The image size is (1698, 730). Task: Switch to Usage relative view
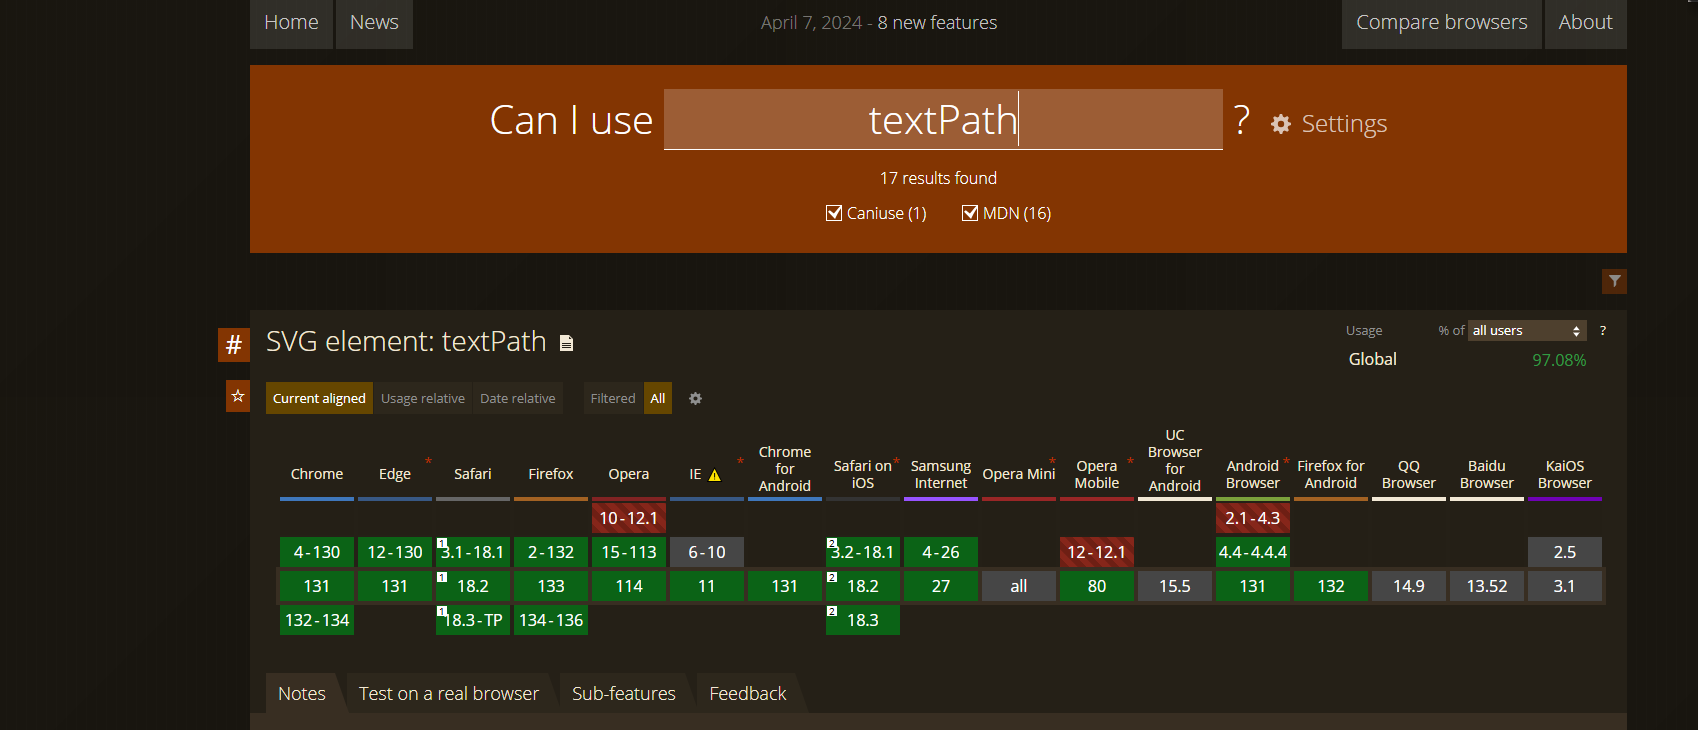tap(423, 398)
